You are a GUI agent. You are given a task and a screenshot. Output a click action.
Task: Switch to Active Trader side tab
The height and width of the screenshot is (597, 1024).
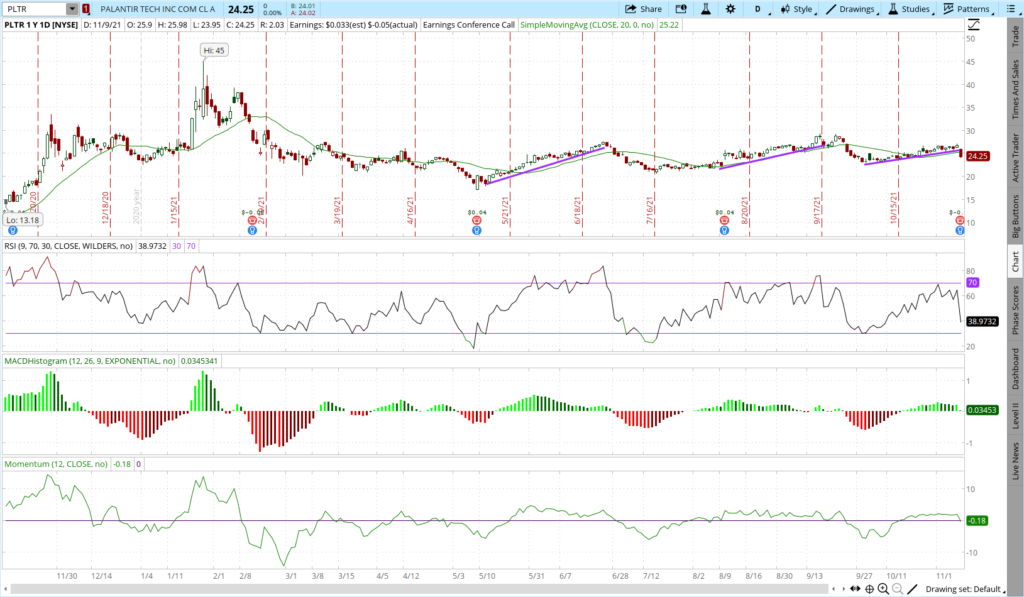[x=1015, y=157]
